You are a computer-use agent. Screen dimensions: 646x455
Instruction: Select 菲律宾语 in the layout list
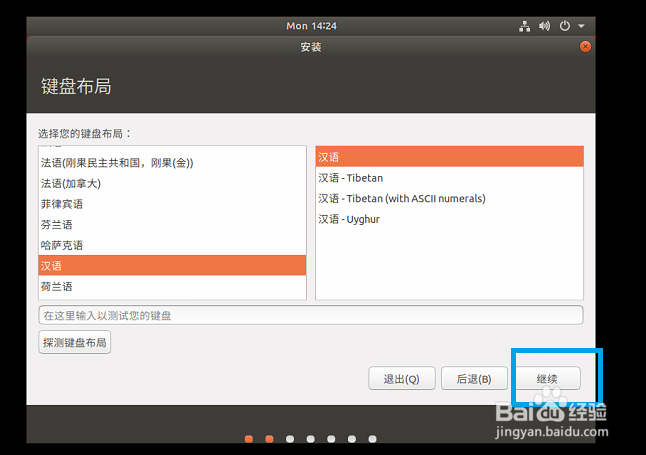coord(172,204)
